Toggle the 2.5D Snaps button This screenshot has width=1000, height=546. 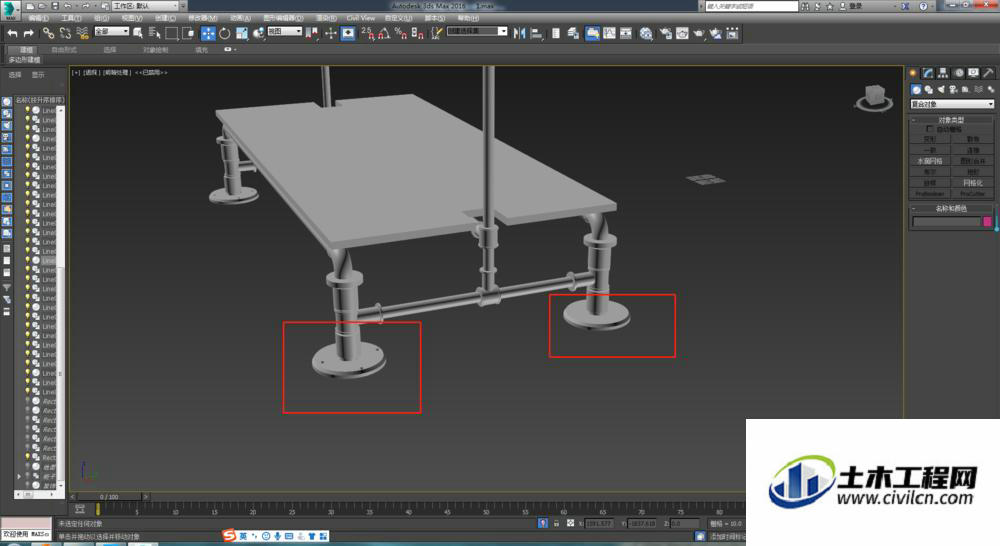[367, 33]
